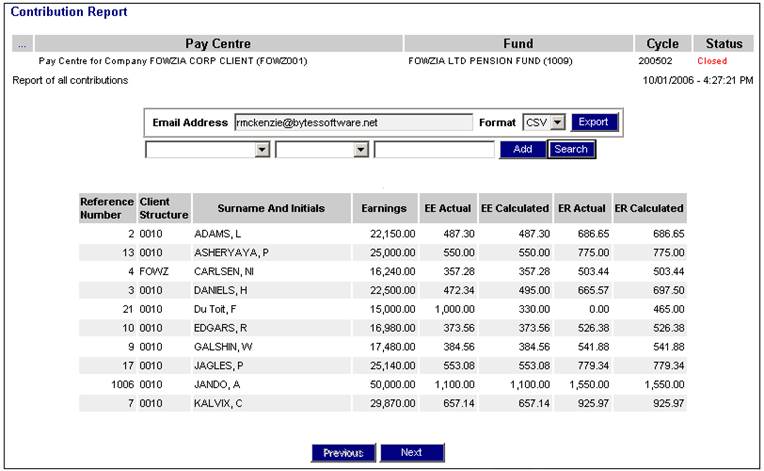The width and height of the screenshot is (764, 471).
Task: Click the search criteria text field
Action: [x=434, y=150]
